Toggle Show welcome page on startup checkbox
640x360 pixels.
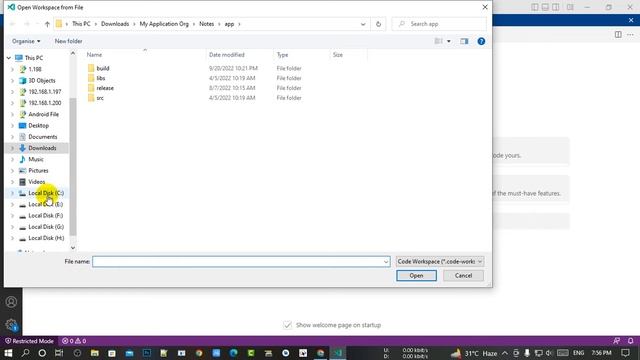point(287,325)
